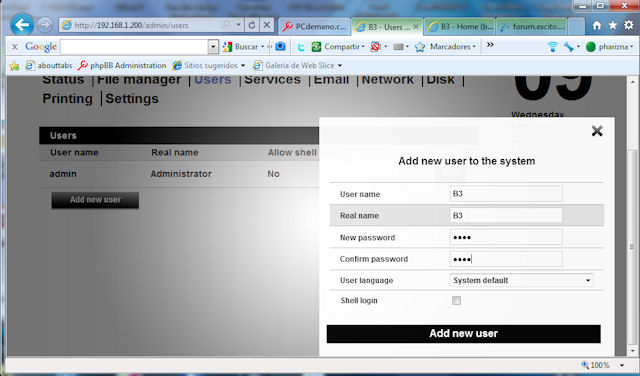Focus the User name input field
This screenshot has height=376, width=640.
click(506, 194)
